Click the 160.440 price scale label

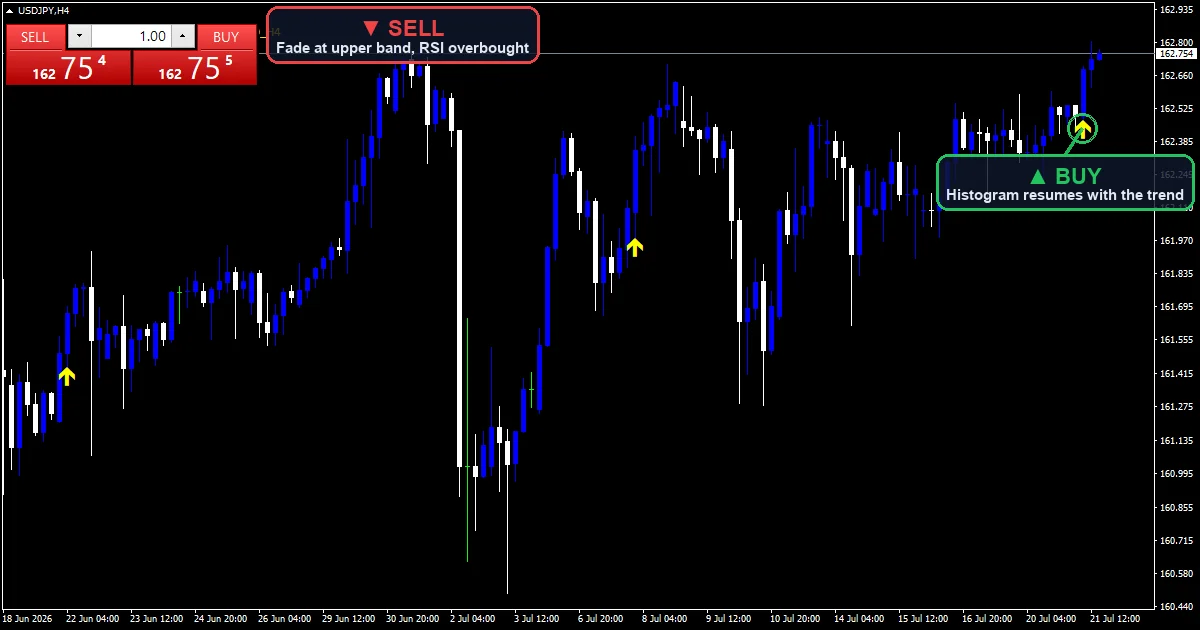click(1175, 606)
